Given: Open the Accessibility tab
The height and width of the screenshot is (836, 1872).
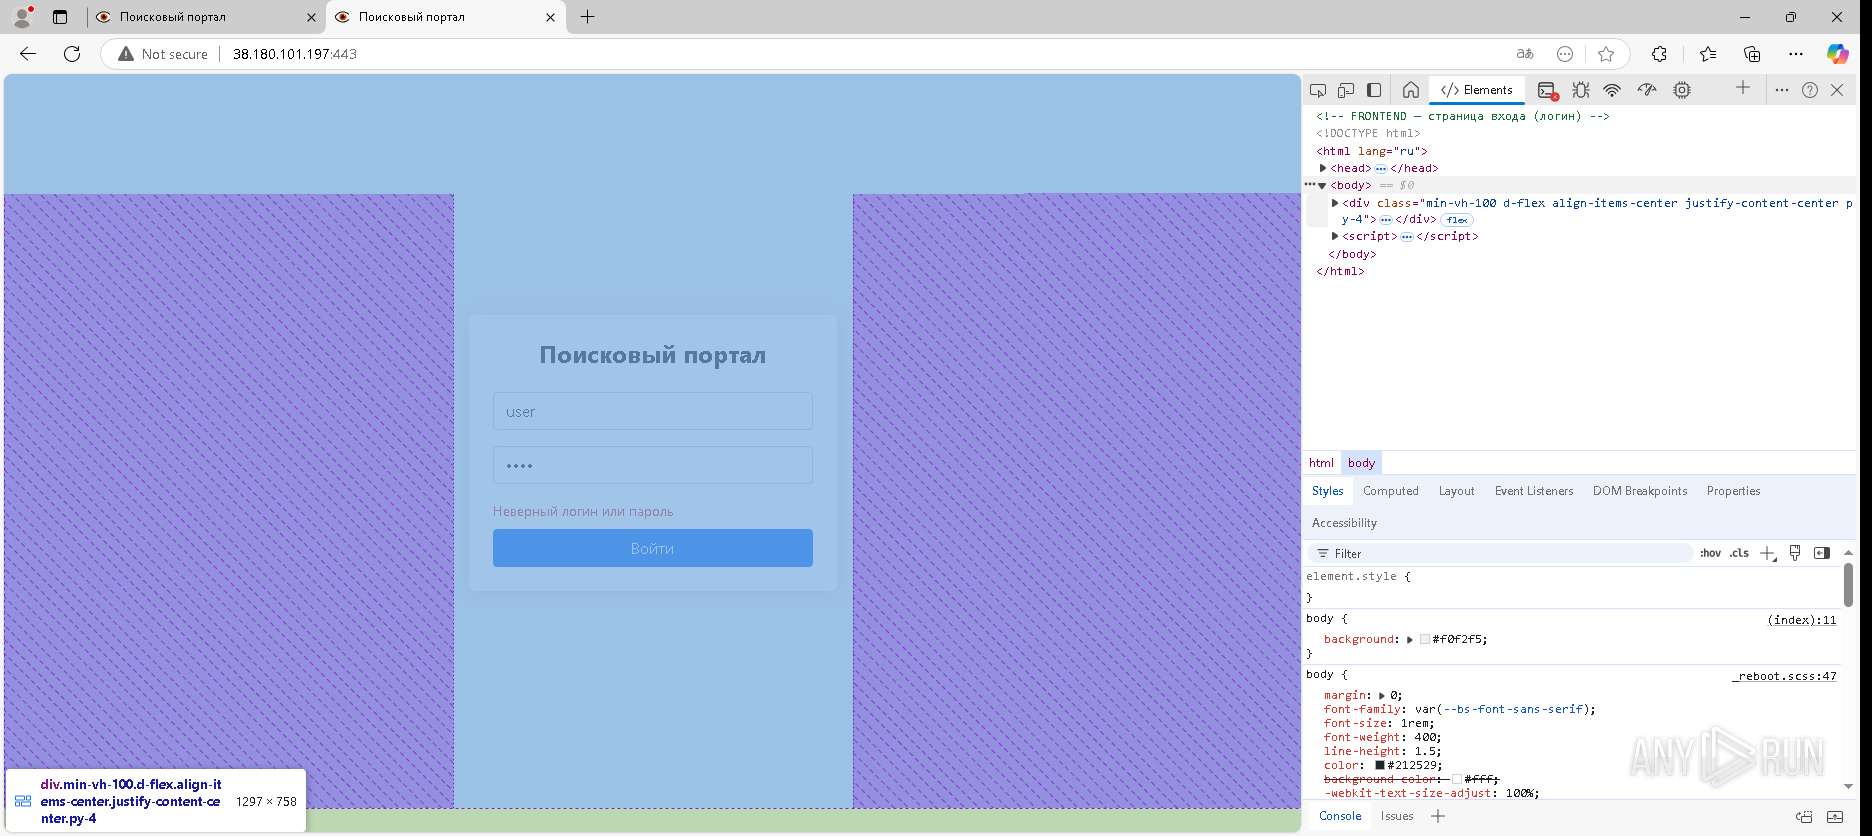Looking at the screenshot, I should [1344, 523].
